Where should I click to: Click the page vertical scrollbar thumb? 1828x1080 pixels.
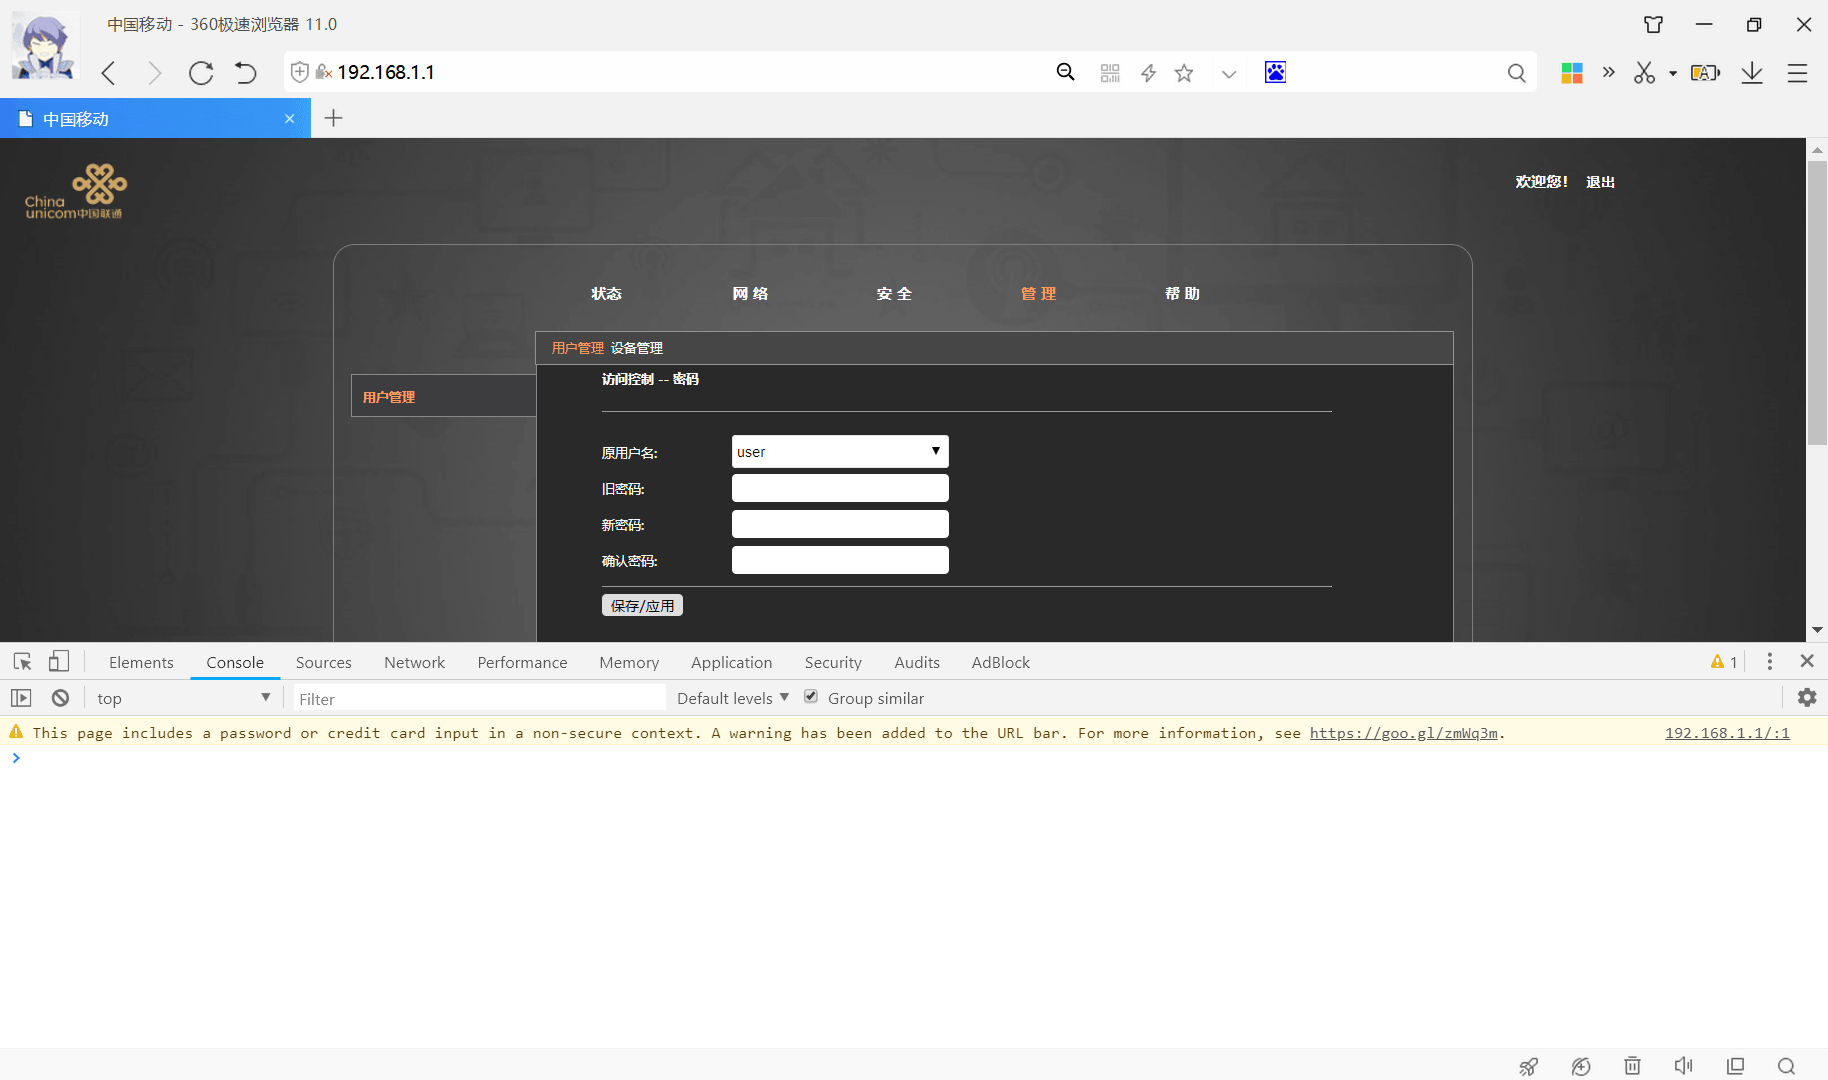pyautogui.click(x=1817, y=302)
